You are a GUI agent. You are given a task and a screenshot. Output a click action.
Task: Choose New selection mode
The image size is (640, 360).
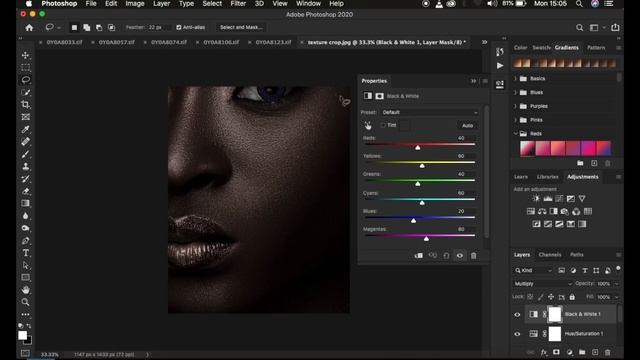pyautogui.click(x=74, y=27)
